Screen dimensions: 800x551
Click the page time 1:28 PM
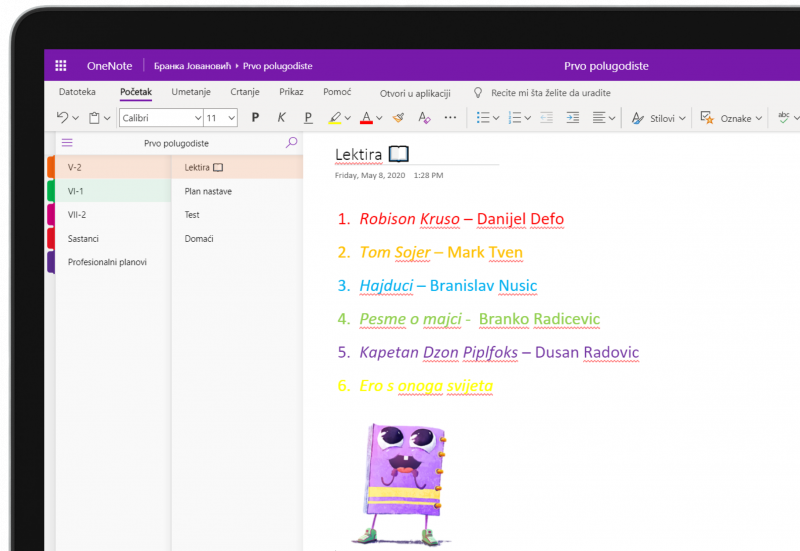coord(429,175)
